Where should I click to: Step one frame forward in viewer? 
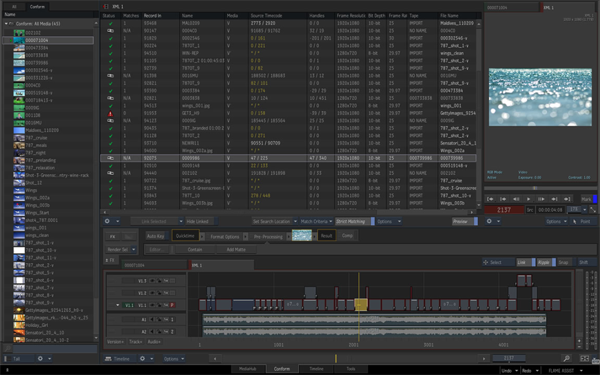click(x=541, y=199)
